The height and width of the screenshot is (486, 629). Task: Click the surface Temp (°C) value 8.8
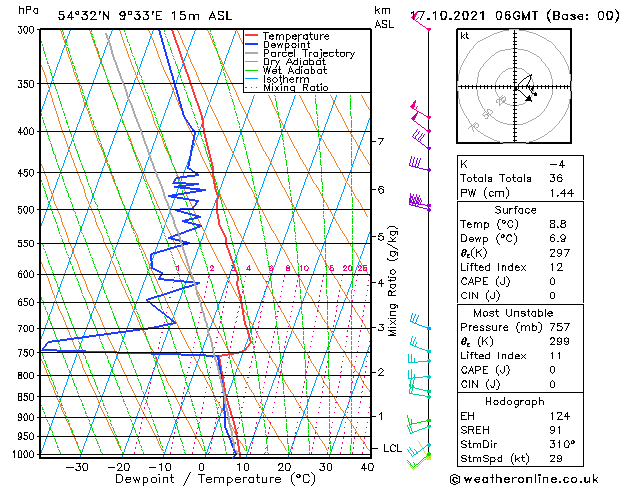[x=558, y=224]
